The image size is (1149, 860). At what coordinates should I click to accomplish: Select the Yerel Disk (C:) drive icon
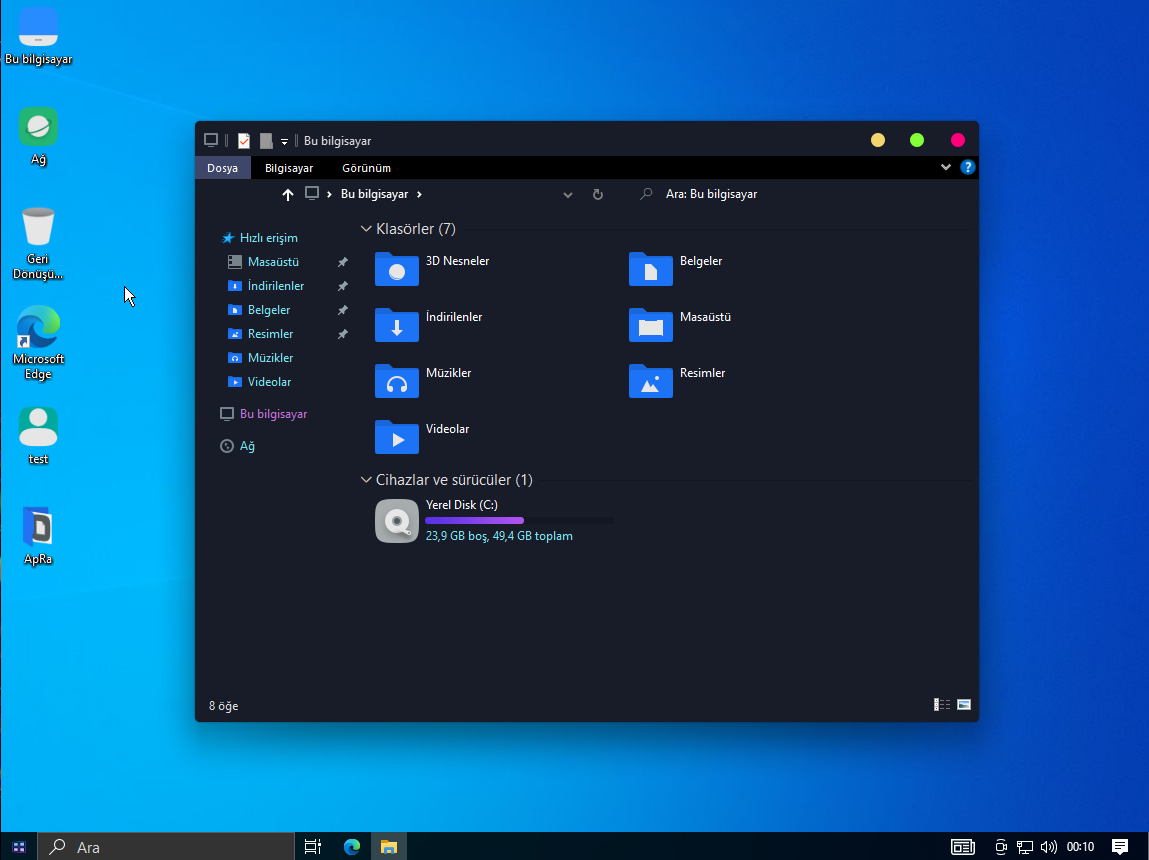click(396, 521)
